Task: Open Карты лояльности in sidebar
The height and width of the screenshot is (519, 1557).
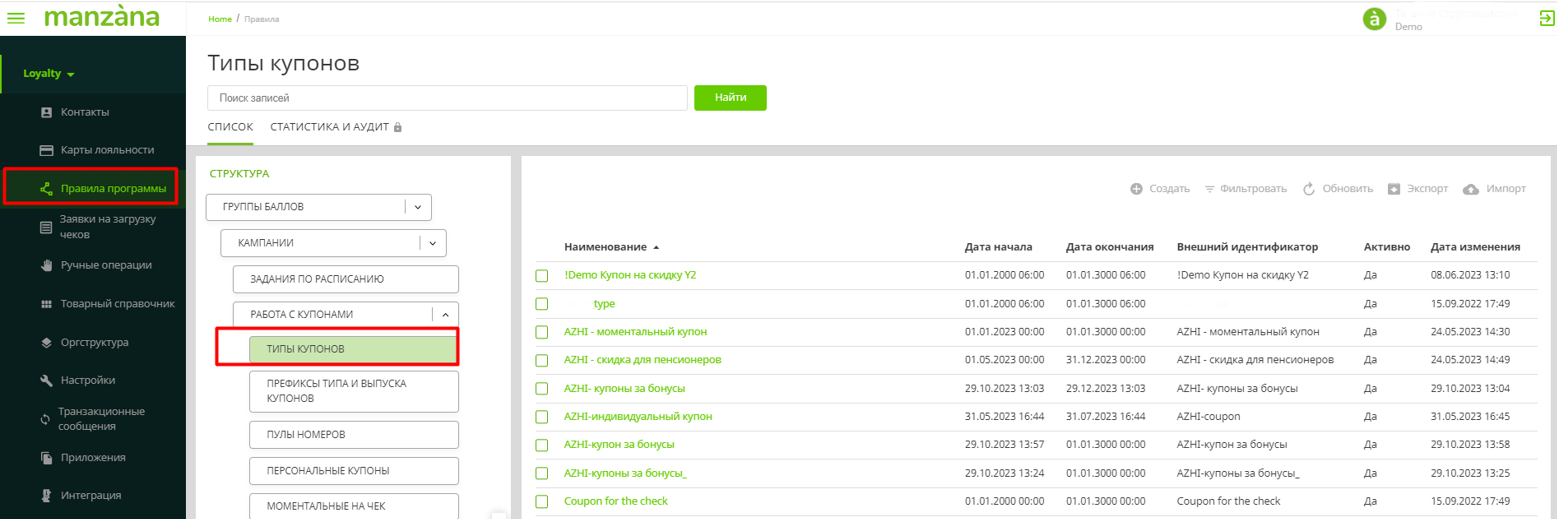Action: tap(107, 150)
